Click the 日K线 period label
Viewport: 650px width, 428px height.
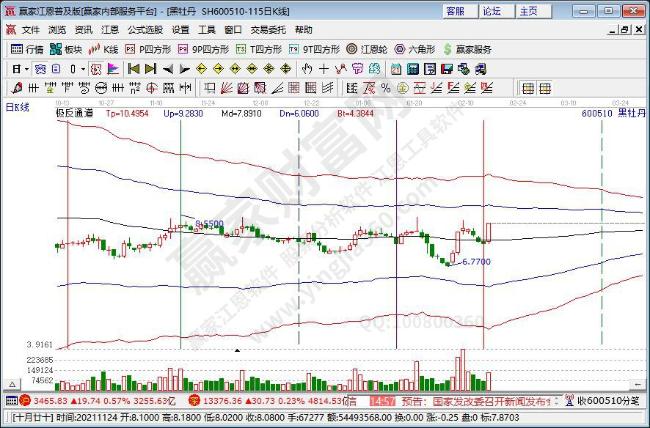(17, 107)
